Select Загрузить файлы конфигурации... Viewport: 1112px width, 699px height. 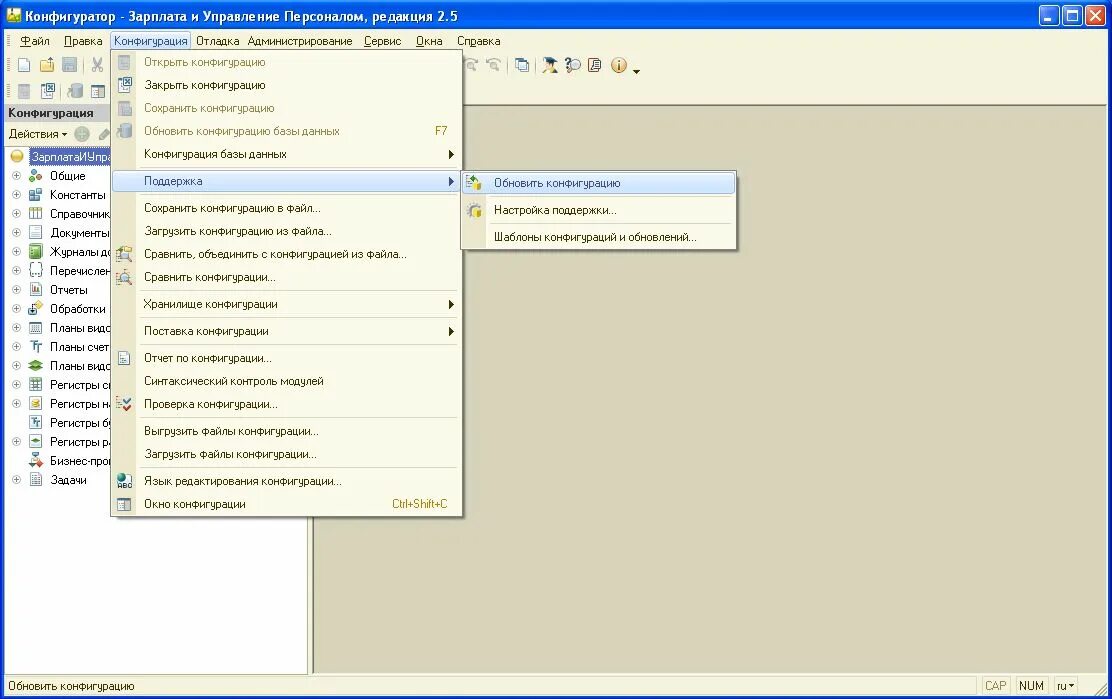(287, 454)
